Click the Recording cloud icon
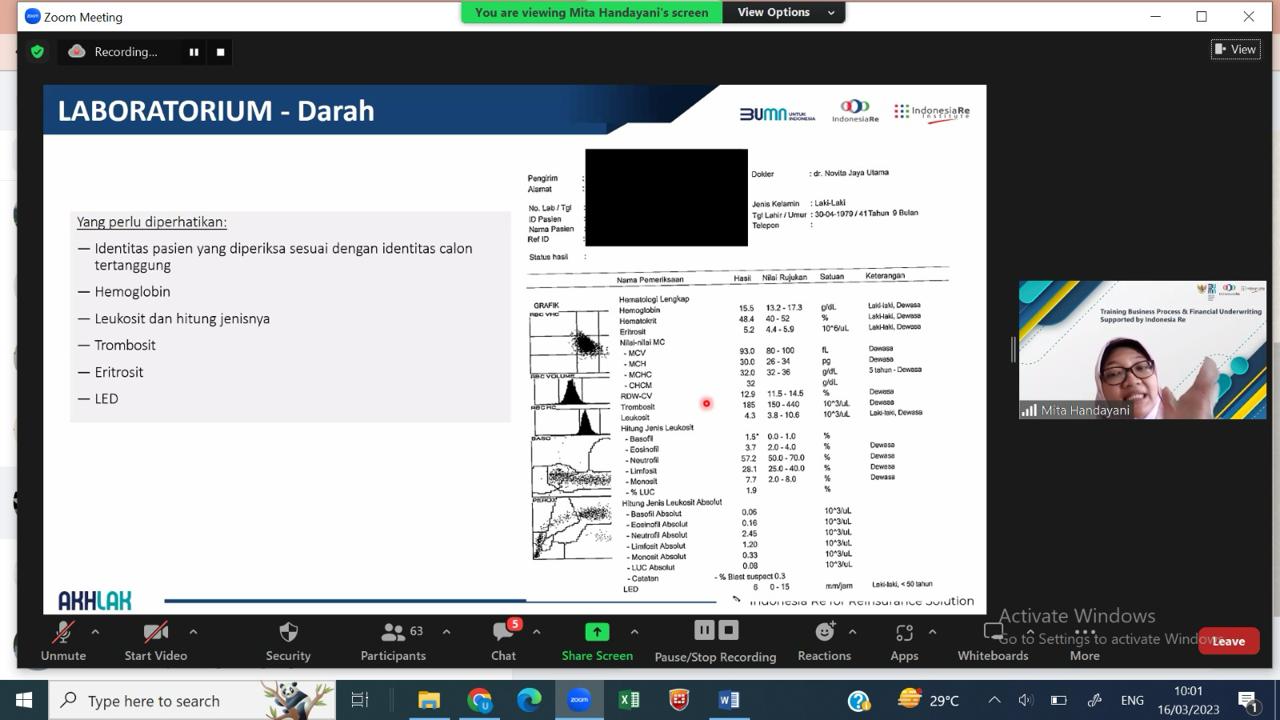 pos(77,51)
